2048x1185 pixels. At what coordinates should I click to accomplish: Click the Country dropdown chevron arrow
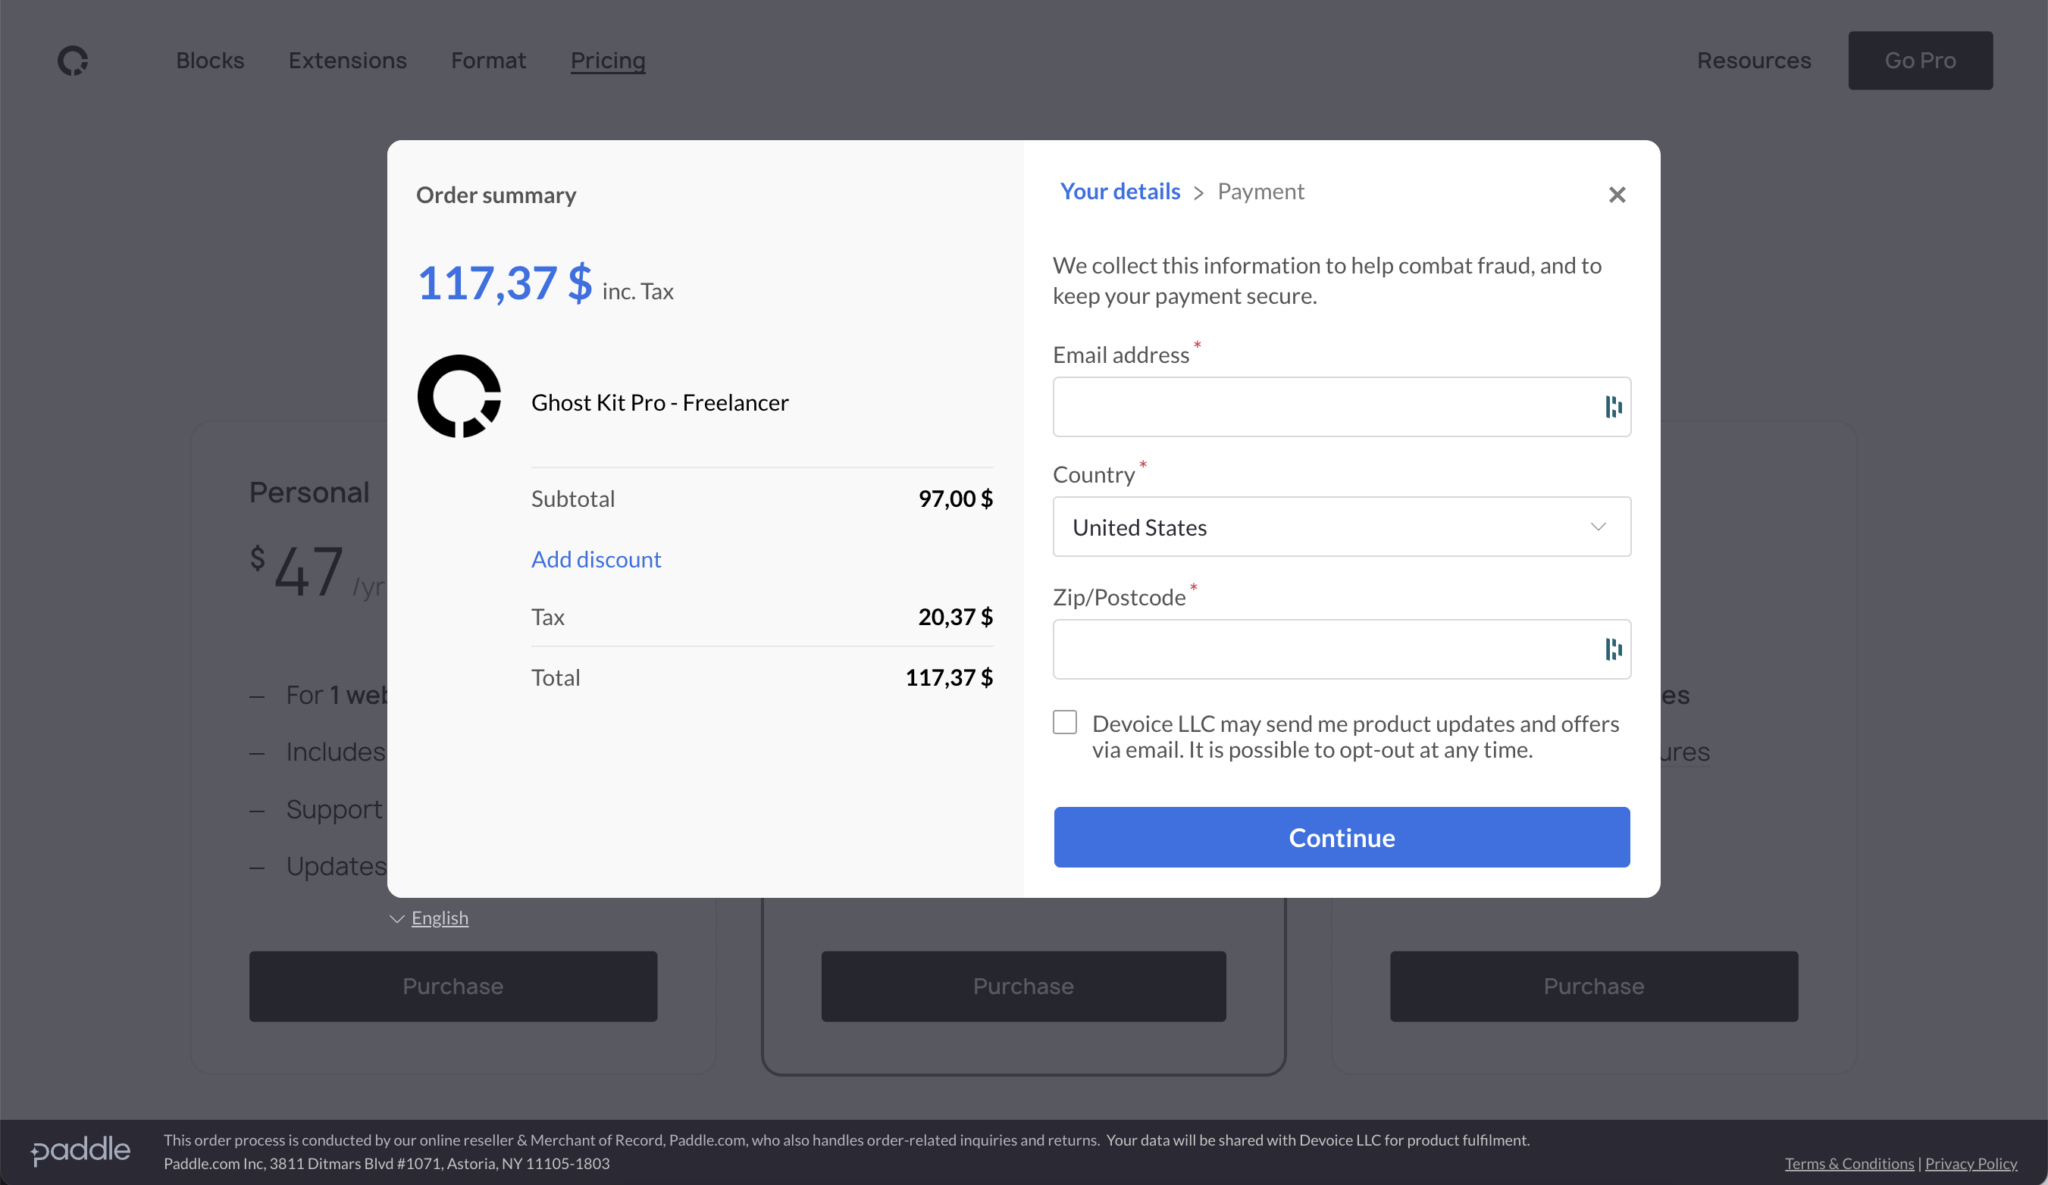point(1598,527)
